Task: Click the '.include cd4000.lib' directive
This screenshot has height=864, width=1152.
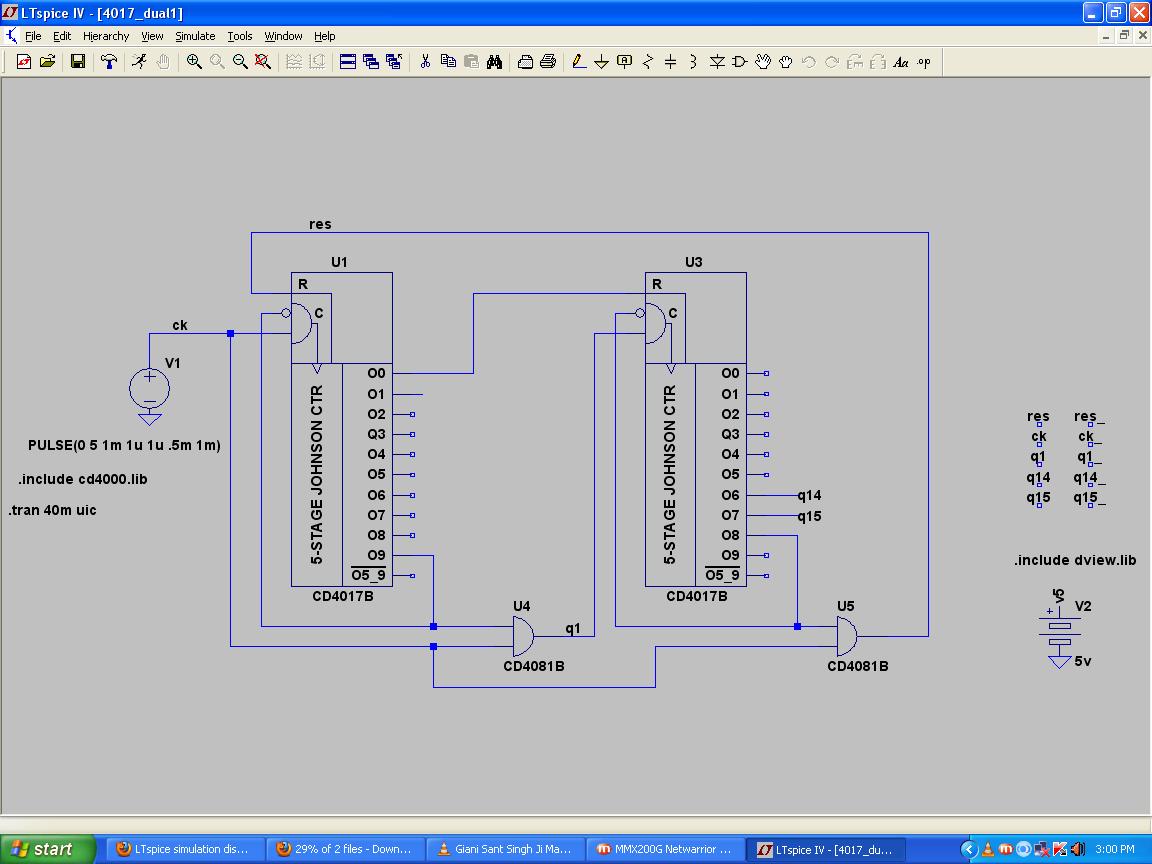Action: click(x=83, y=479)
